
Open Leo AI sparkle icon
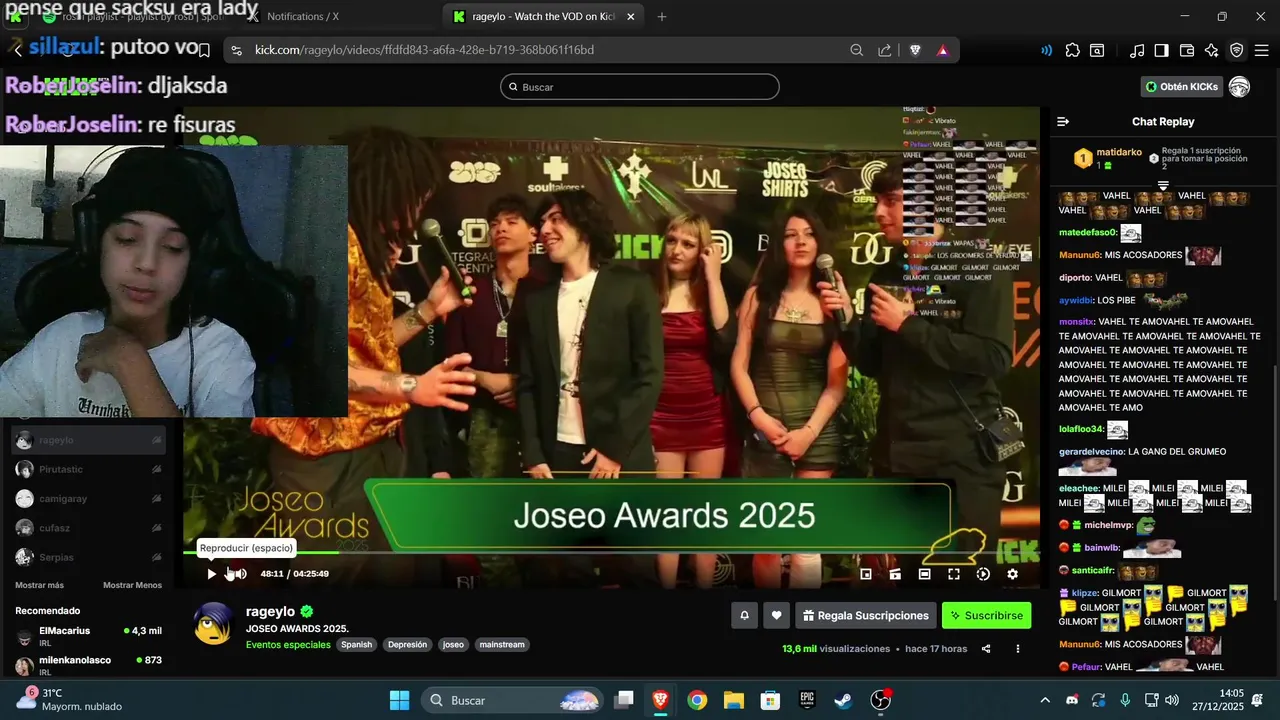pos(1212,50)
